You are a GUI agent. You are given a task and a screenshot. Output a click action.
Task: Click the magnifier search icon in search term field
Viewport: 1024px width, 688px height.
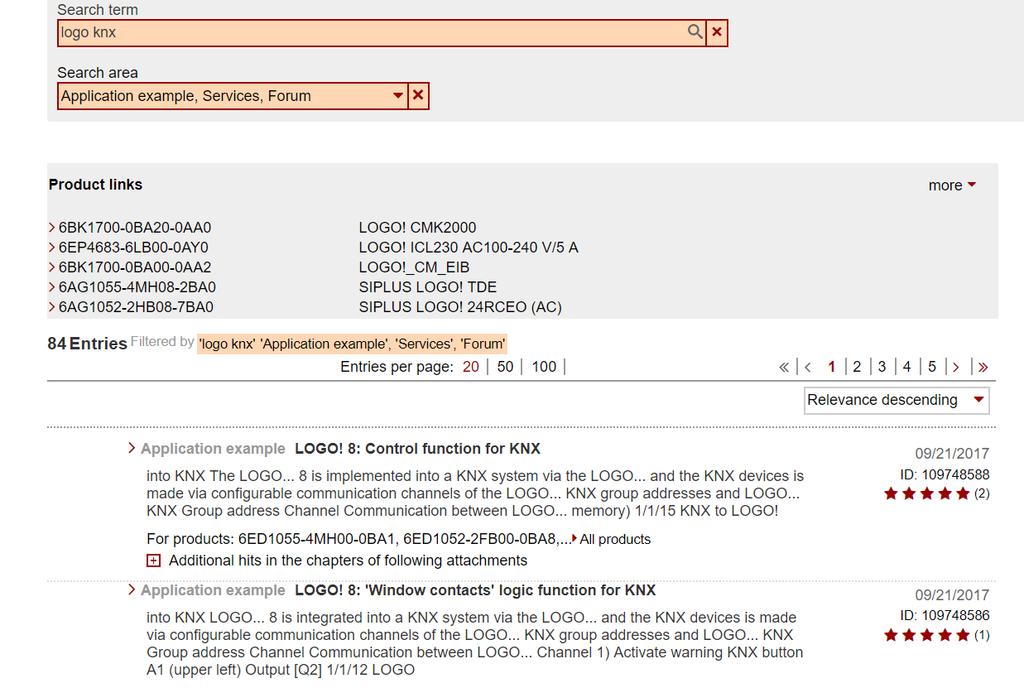(695, 32)
